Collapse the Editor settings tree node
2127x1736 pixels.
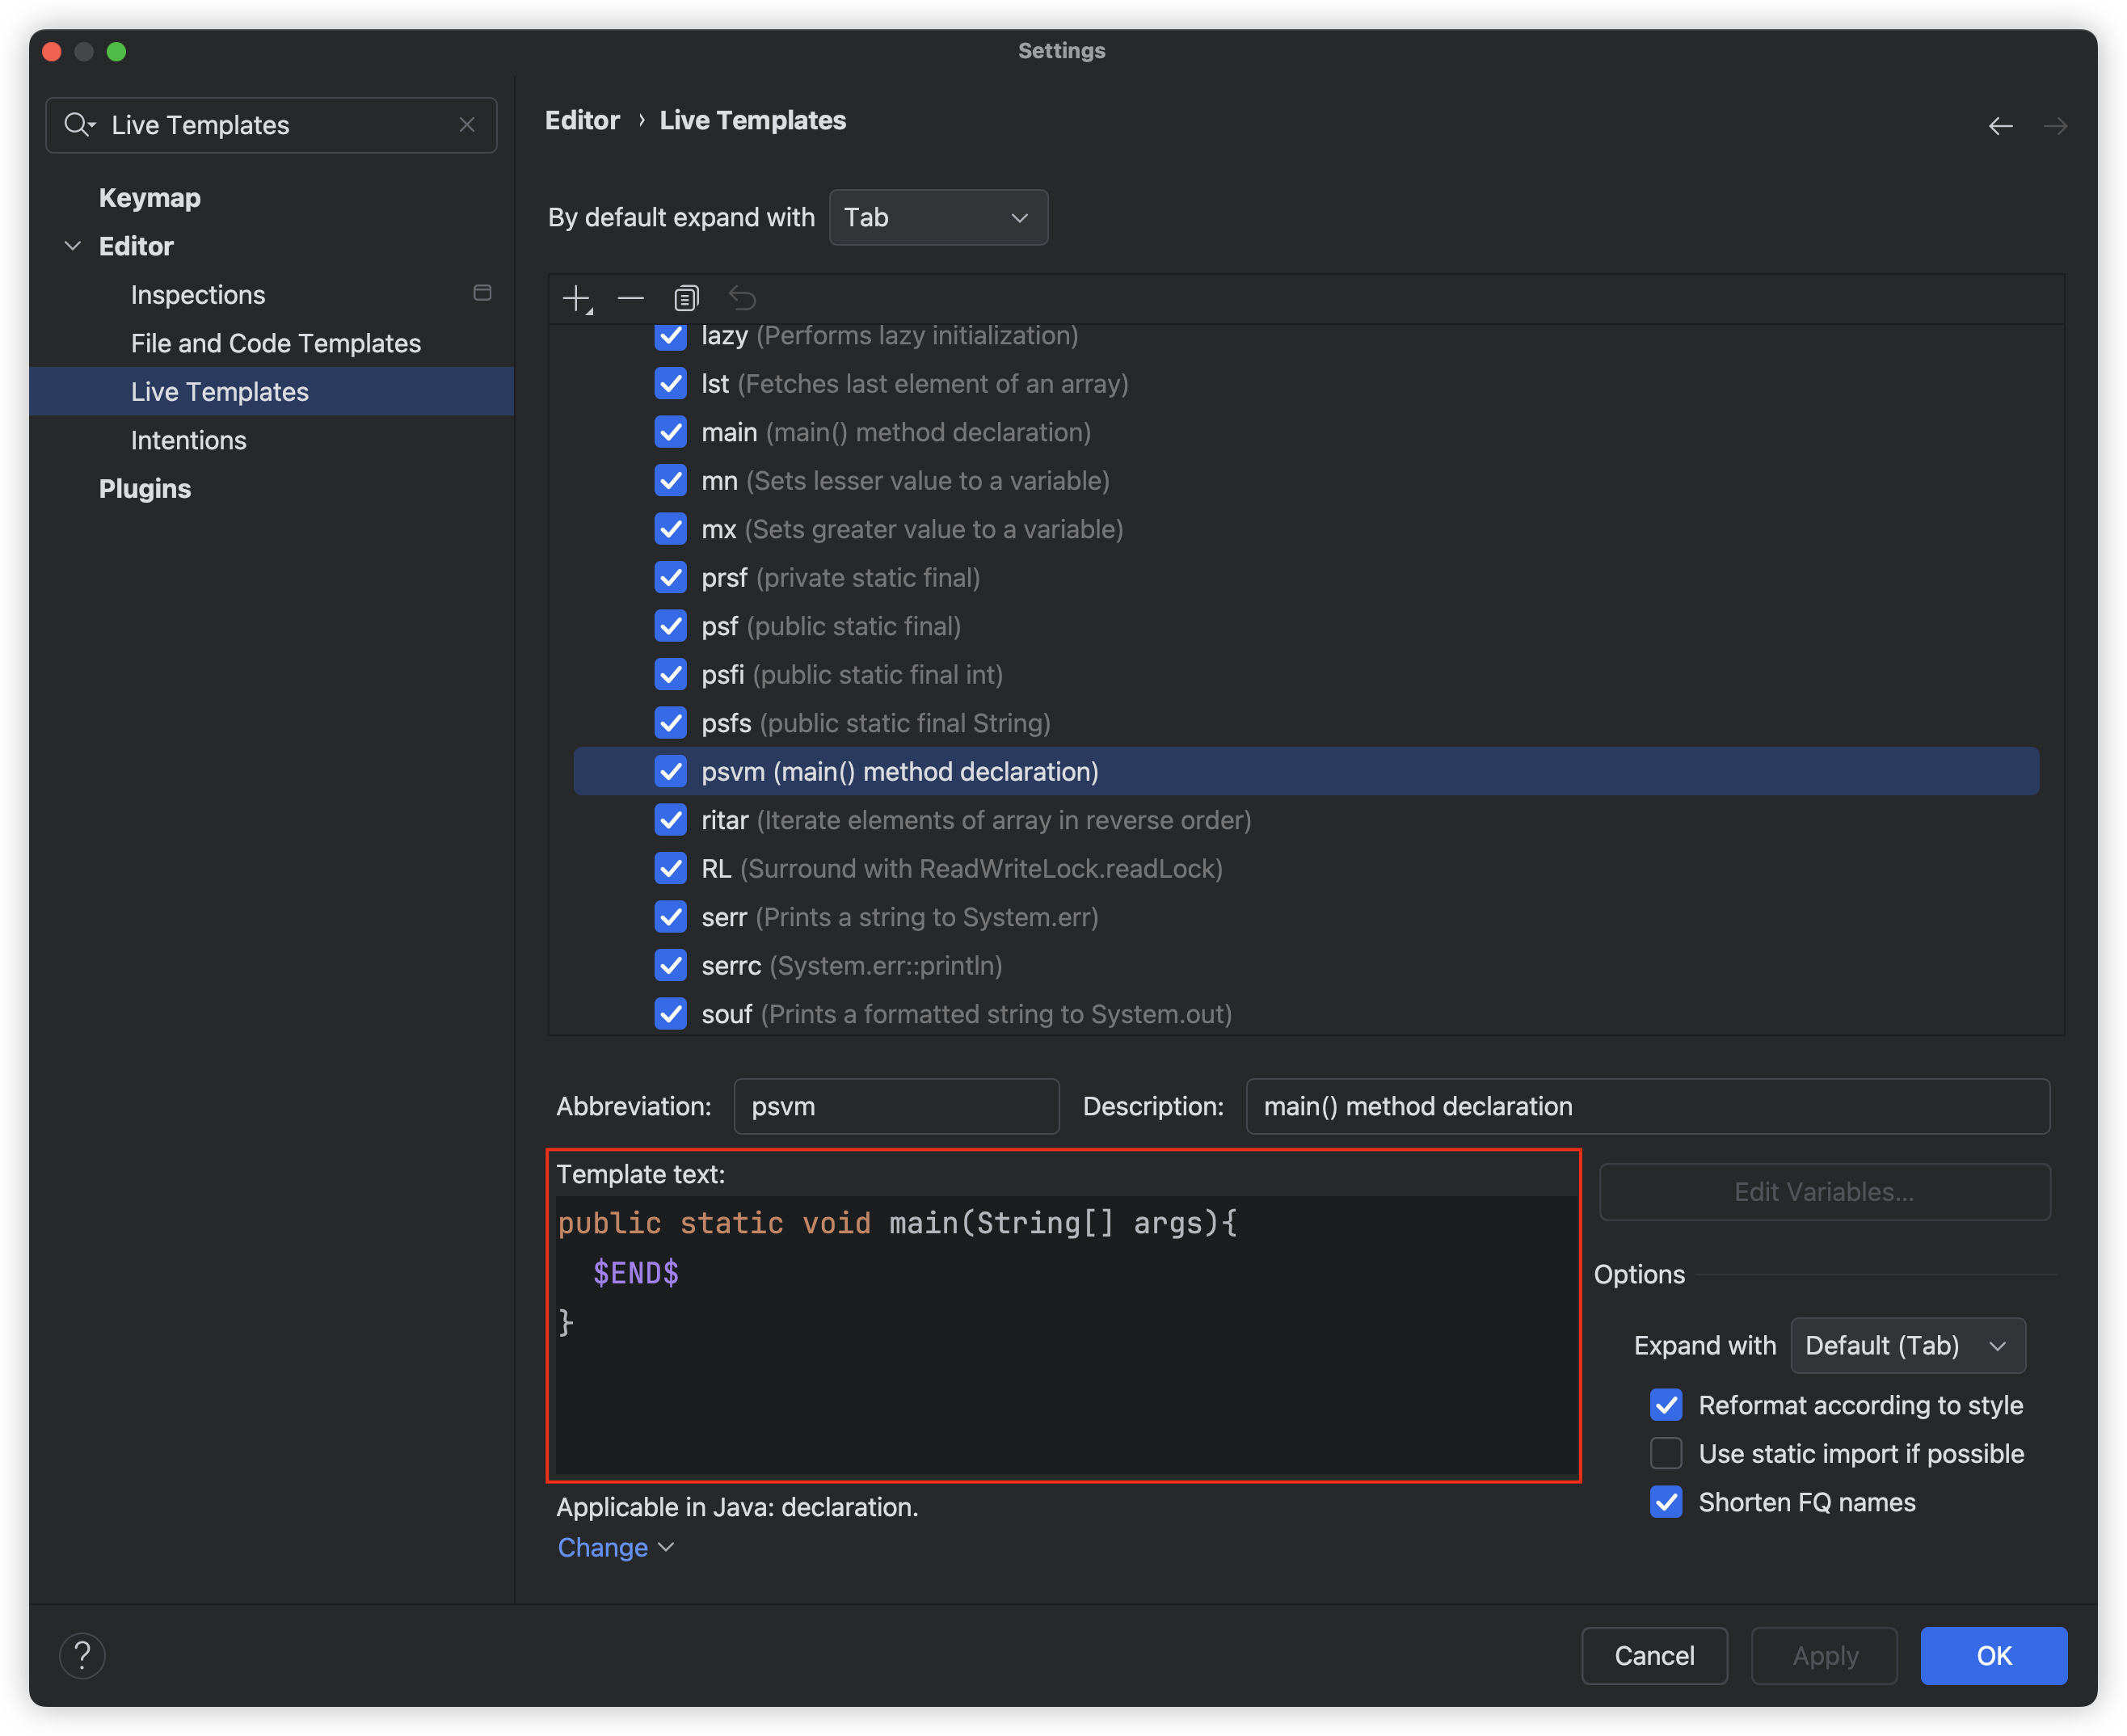pos(73,246)
